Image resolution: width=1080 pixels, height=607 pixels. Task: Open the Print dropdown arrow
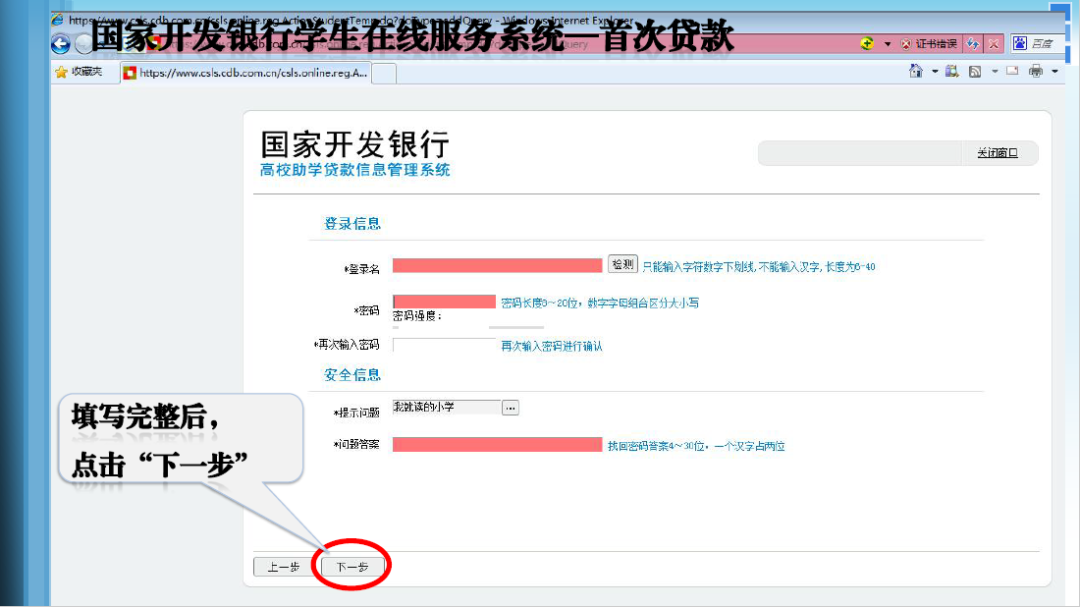click(1055, 71)
